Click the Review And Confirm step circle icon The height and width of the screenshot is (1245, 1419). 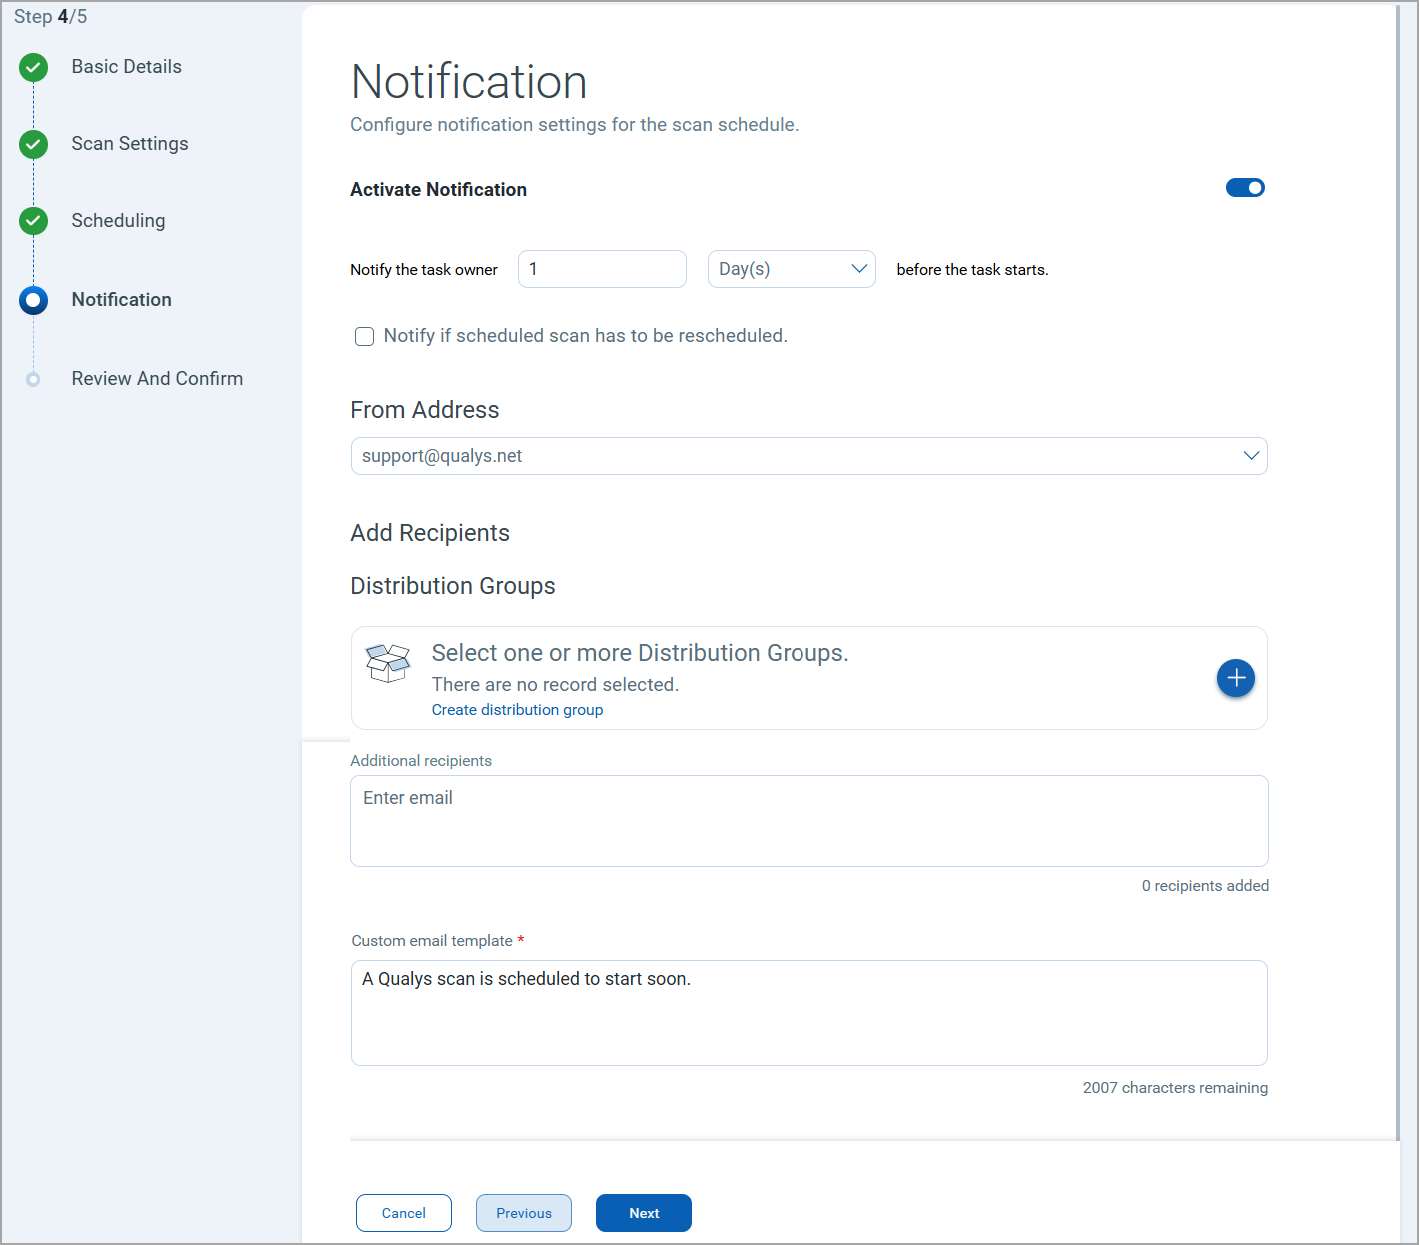click(33, 378)
